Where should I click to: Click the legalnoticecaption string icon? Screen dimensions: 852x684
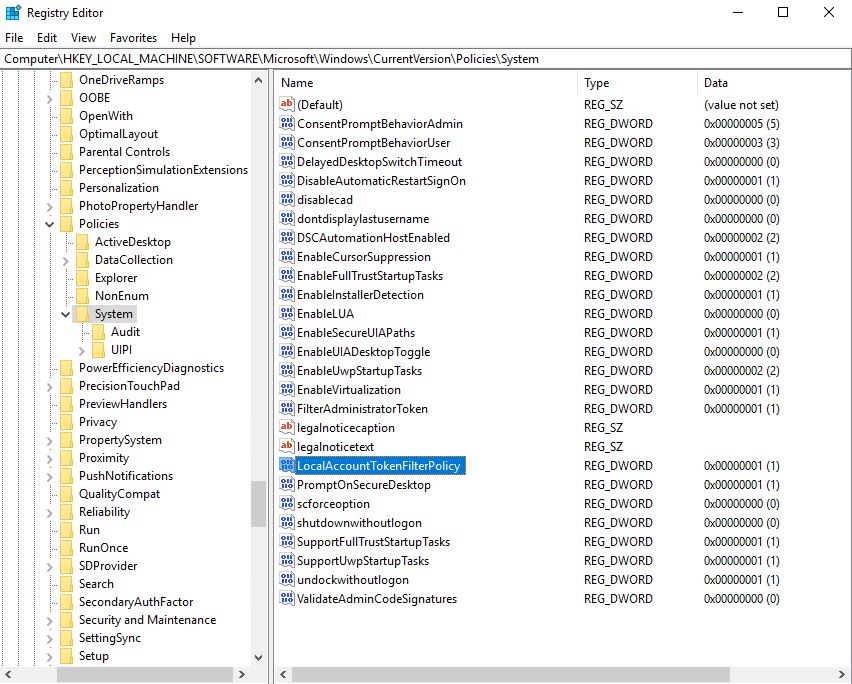(x=286, y=428)
